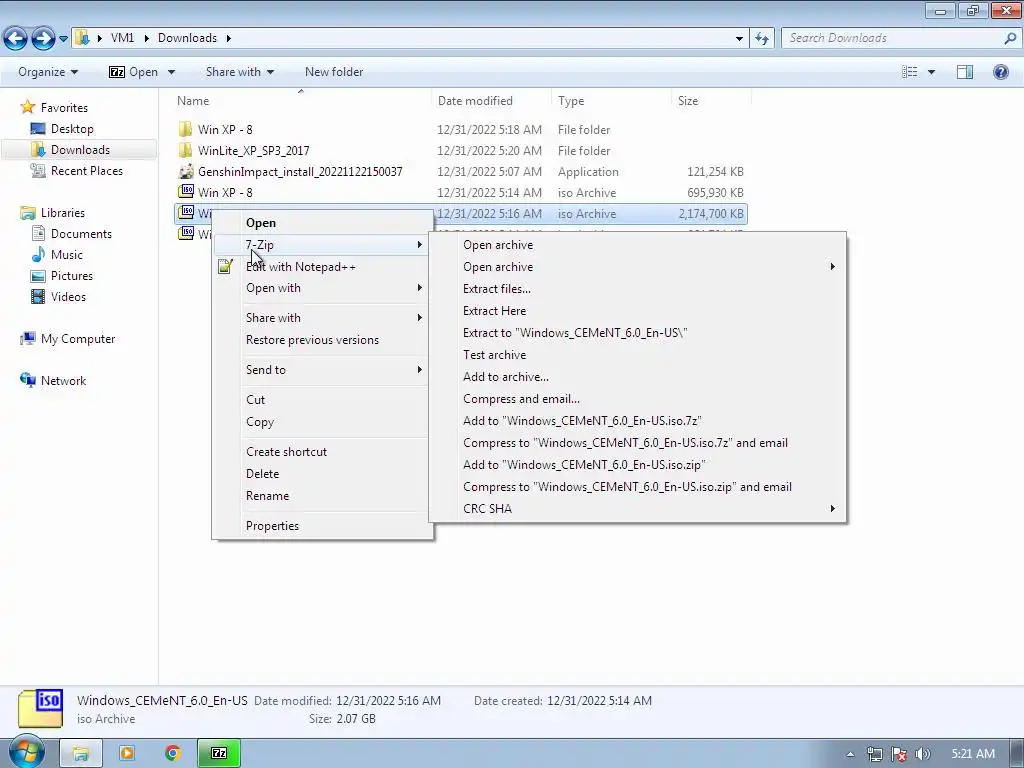Open the Windows Start orb

26,752
